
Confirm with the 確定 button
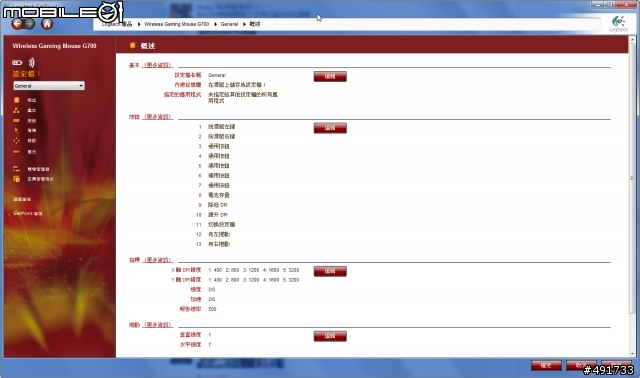pyautogui.click(x=546, y=365)
